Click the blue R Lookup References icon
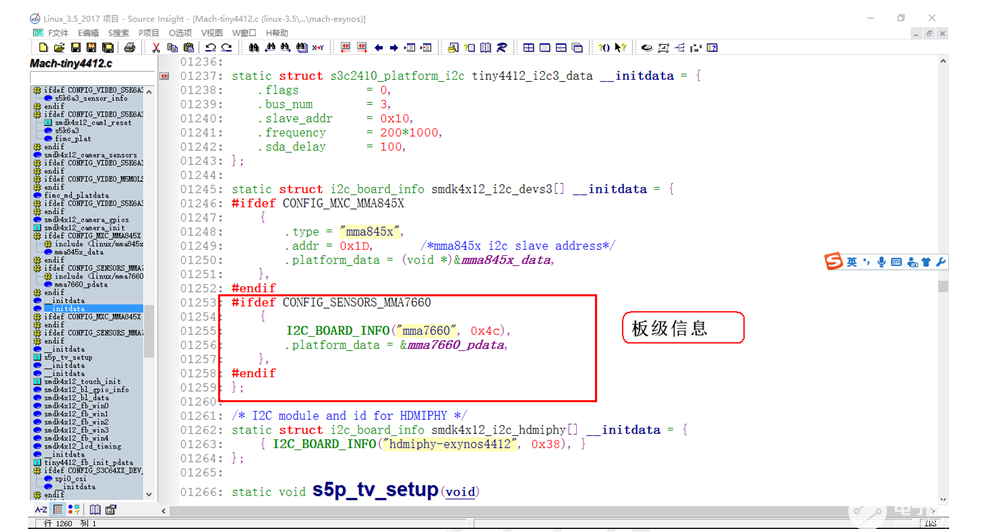988x532 pixels. [x=502, y=47]
